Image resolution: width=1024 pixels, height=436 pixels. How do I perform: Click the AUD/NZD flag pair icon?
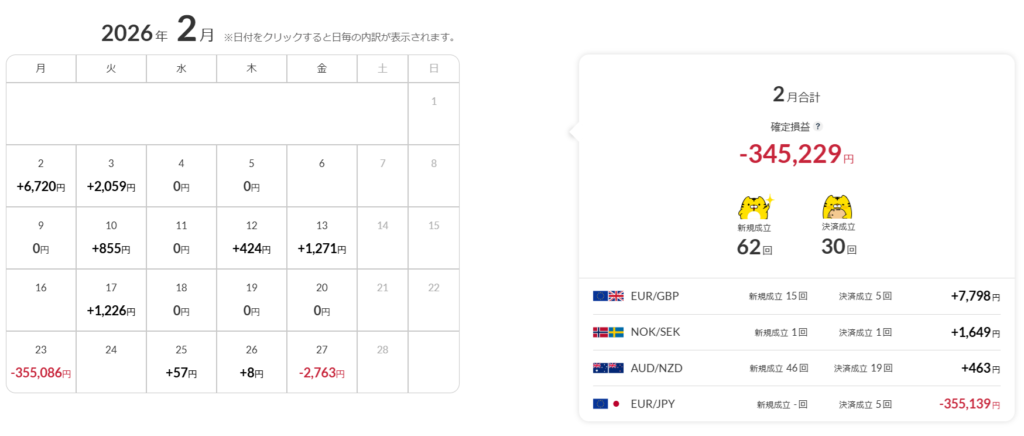(609, 368)
